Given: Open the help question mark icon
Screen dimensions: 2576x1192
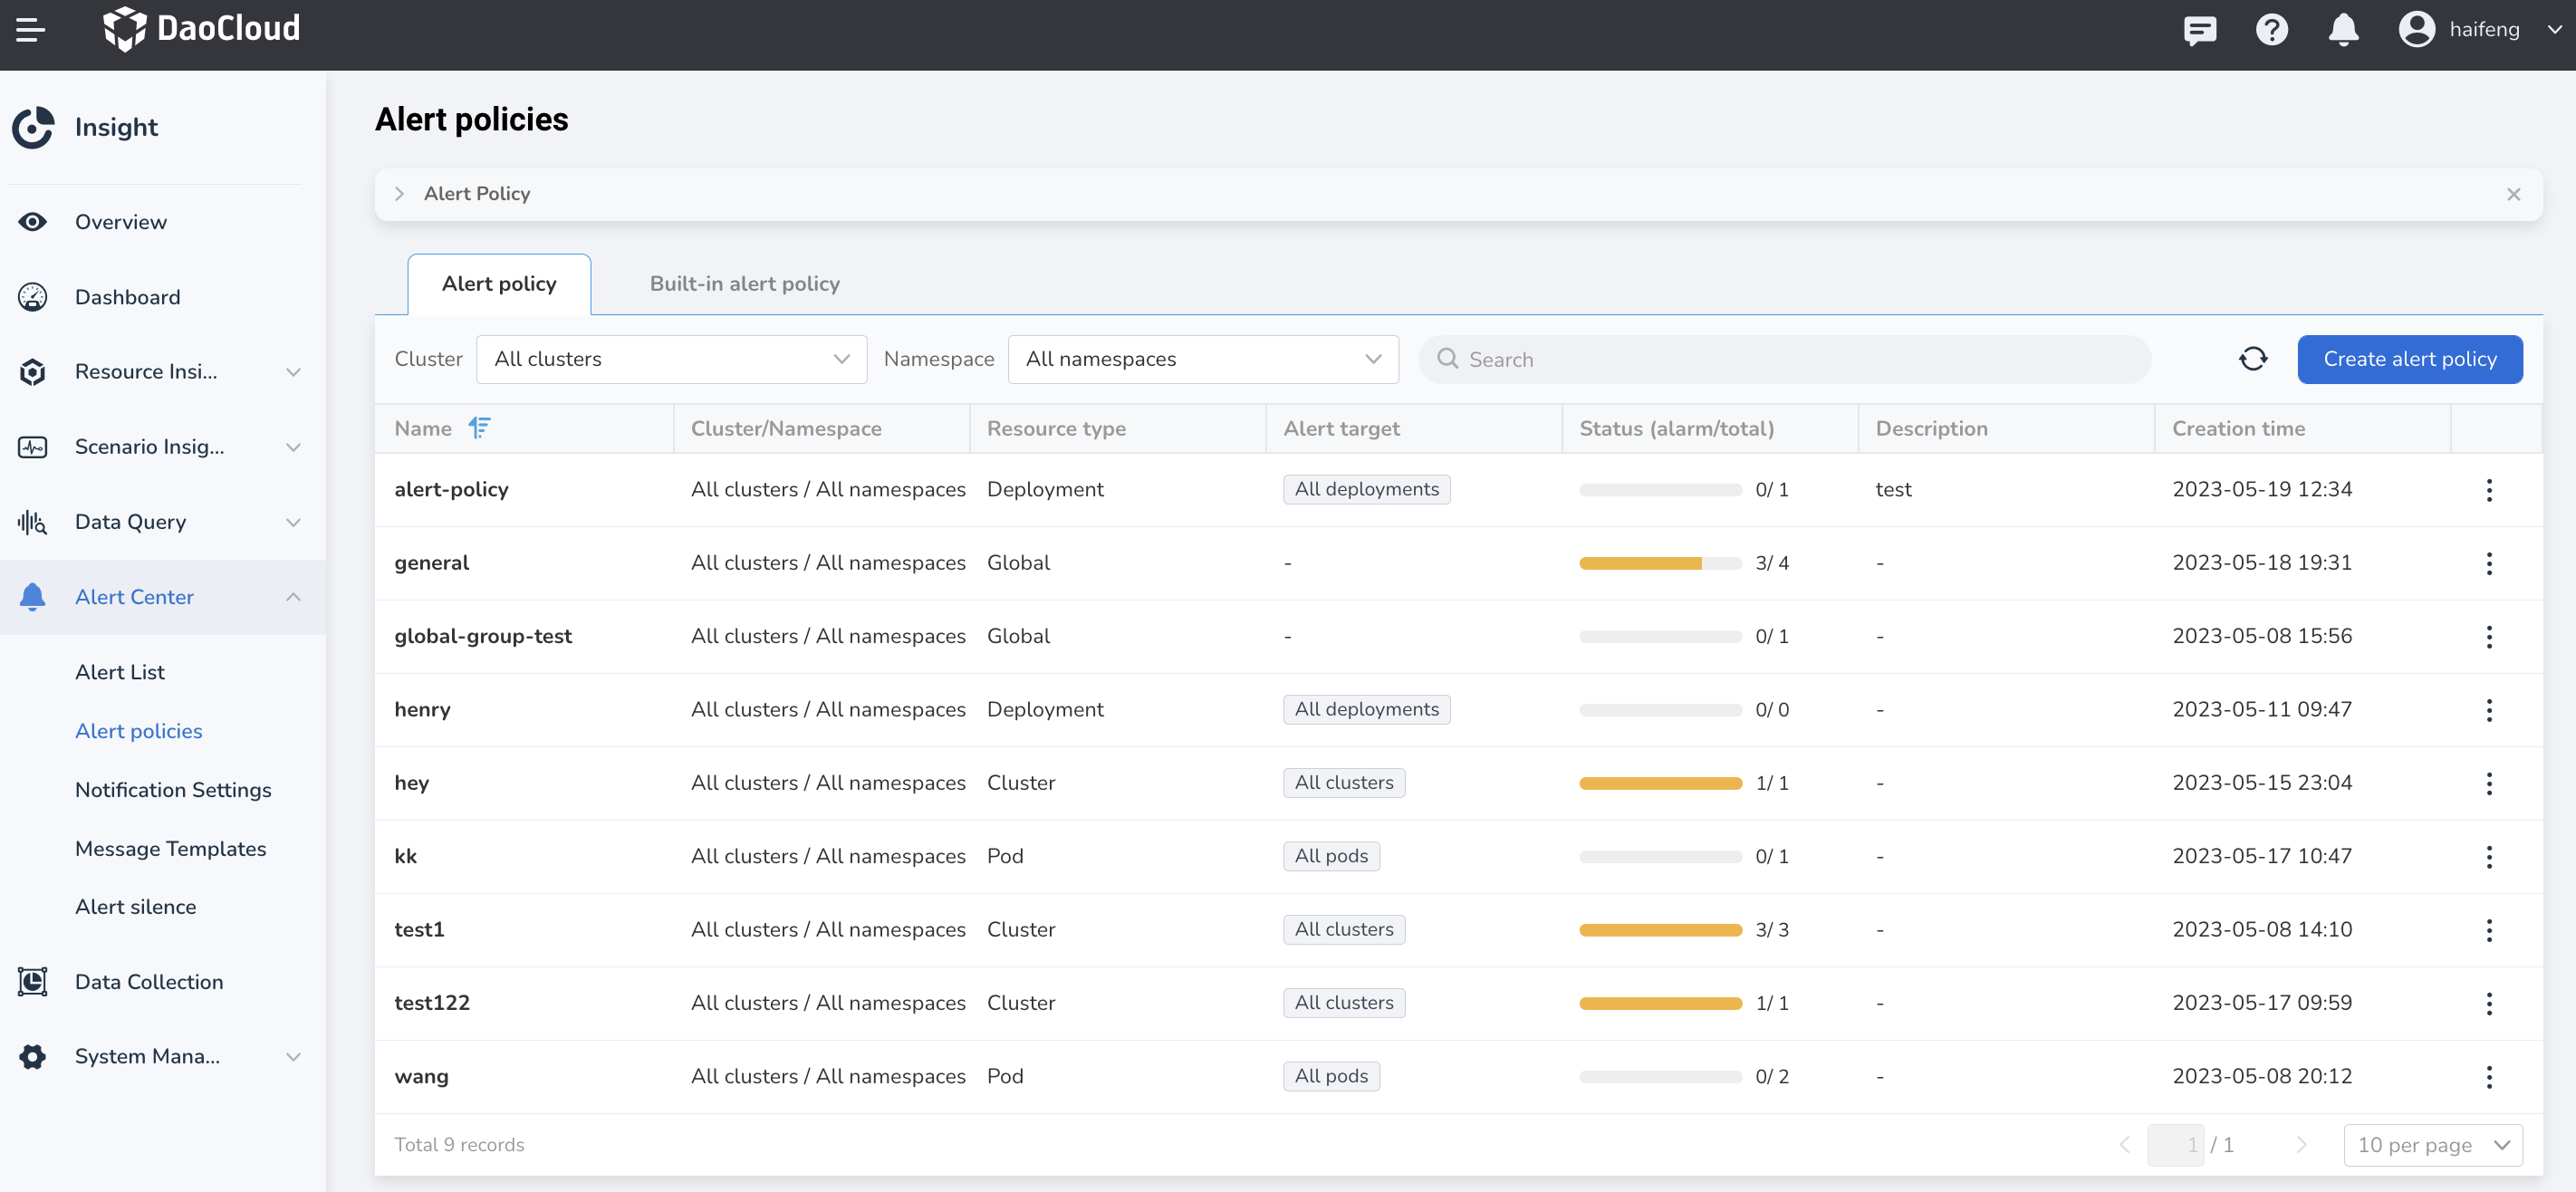Looking at the screenshot, I should 2272,30.
